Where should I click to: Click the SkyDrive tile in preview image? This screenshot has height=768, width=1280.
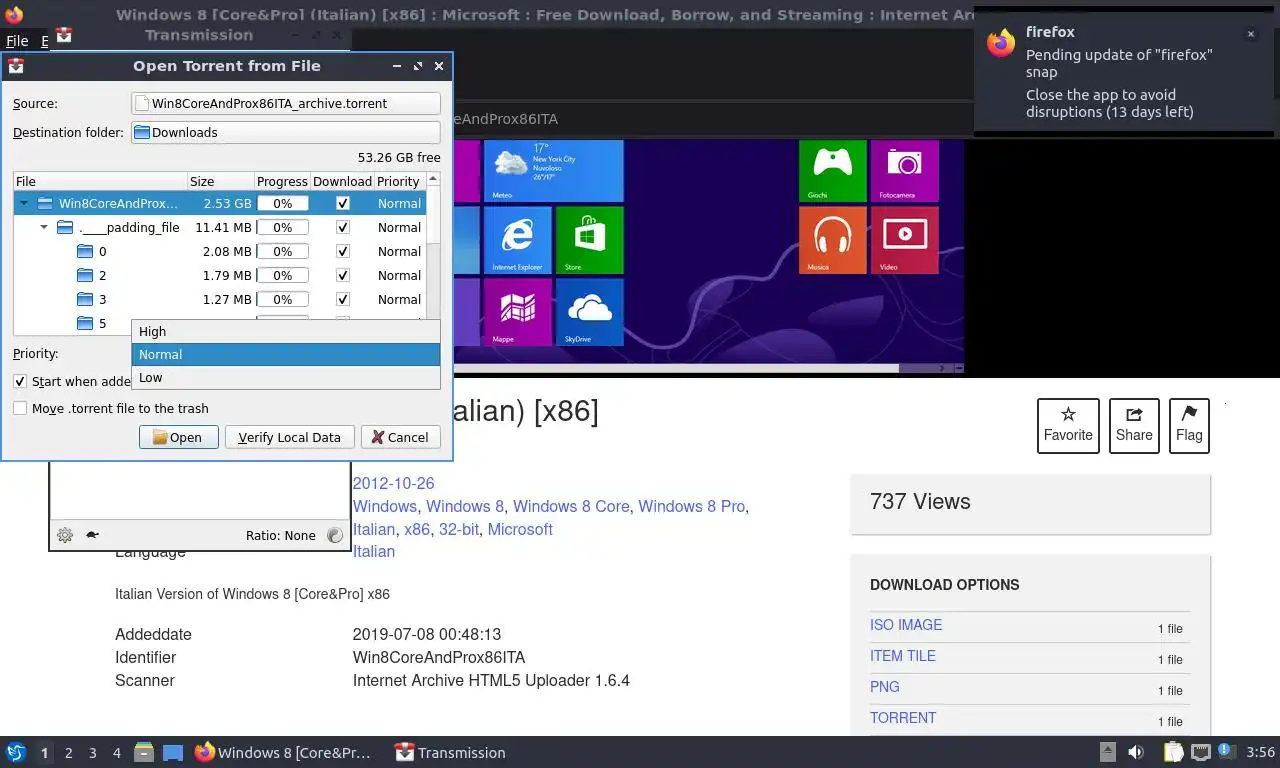589,312
